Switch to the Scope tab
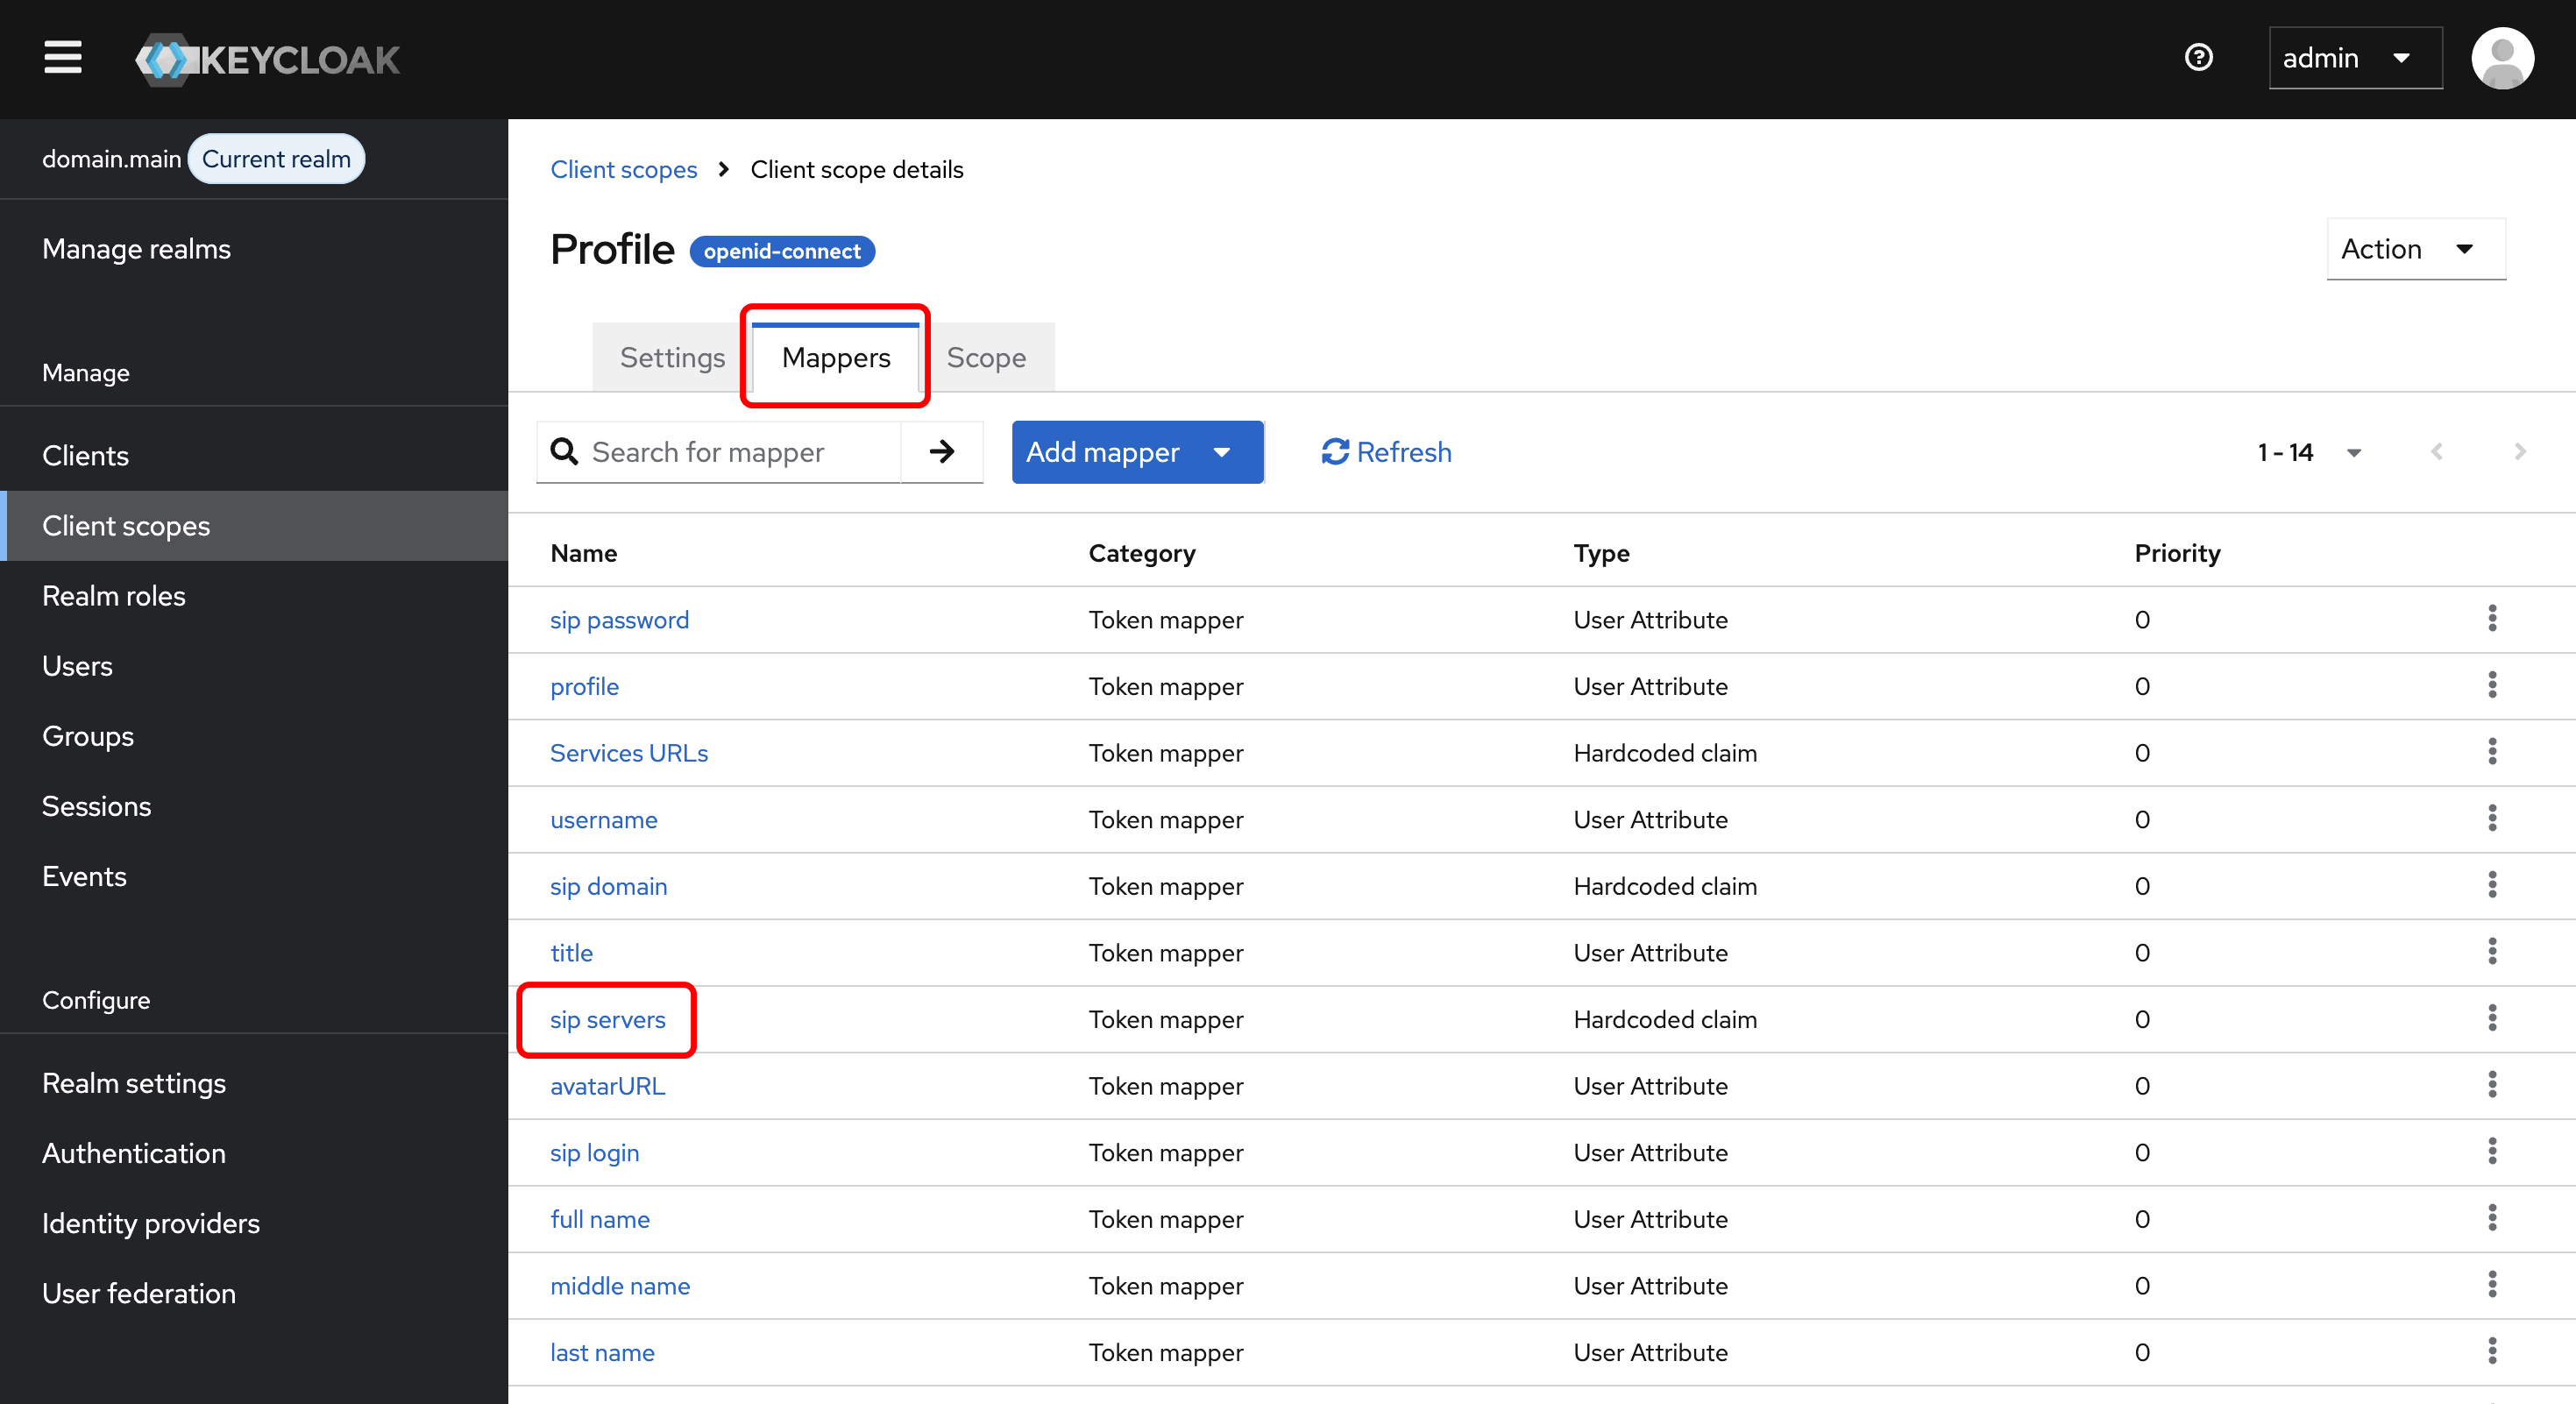 pyautogui.click(x=986, y=357)
